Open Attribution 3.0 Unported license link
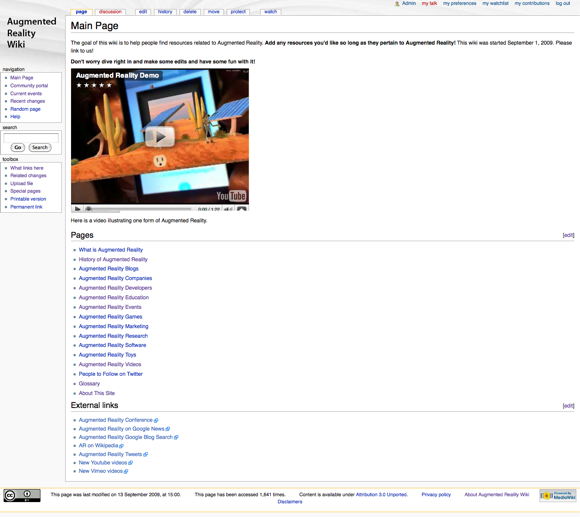 click(x=381, y=495)
